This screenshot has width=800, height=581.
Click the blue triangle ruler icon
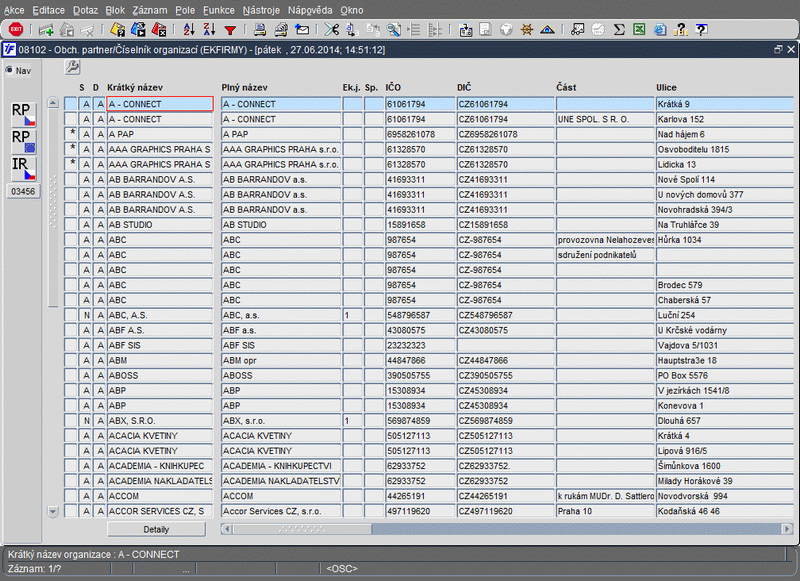click(547, 30)
